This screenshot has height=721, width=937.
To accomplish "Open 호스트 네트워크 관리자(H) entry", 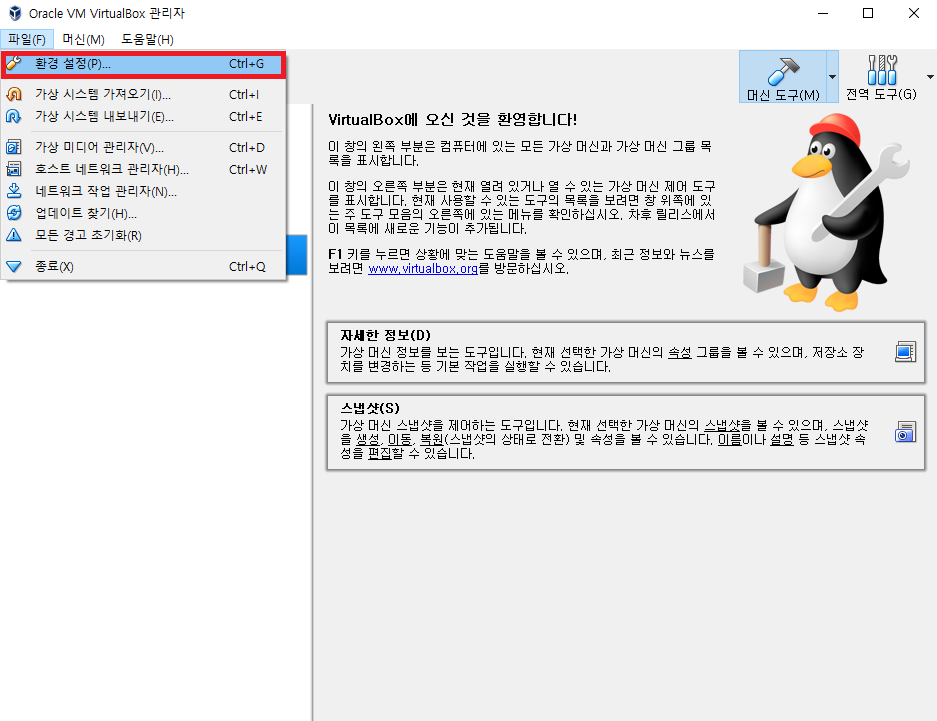I will (143, 169).
